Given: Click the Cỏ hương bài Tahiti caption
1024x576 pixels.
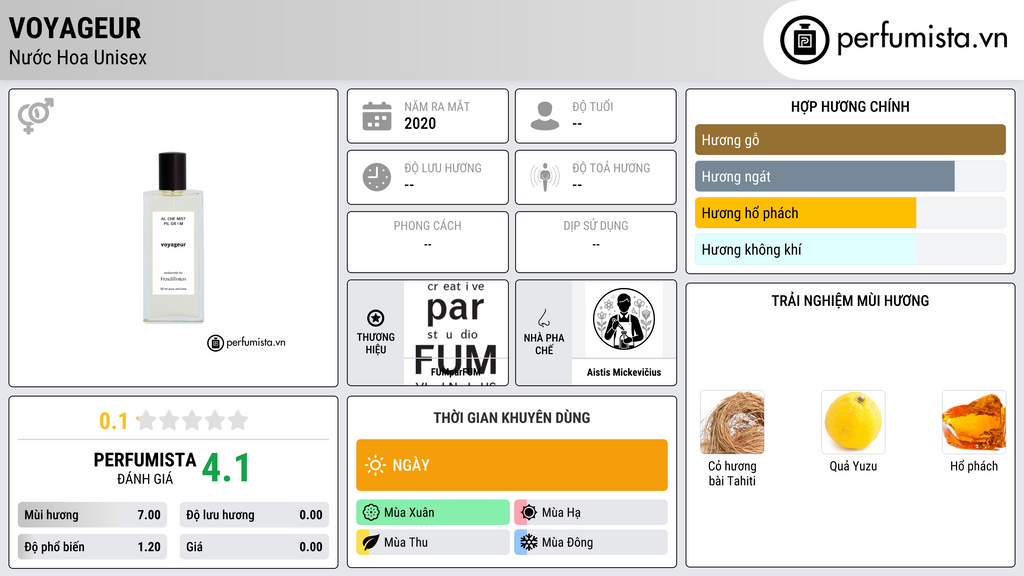Looking at the screenshot, I should point(732,473).
